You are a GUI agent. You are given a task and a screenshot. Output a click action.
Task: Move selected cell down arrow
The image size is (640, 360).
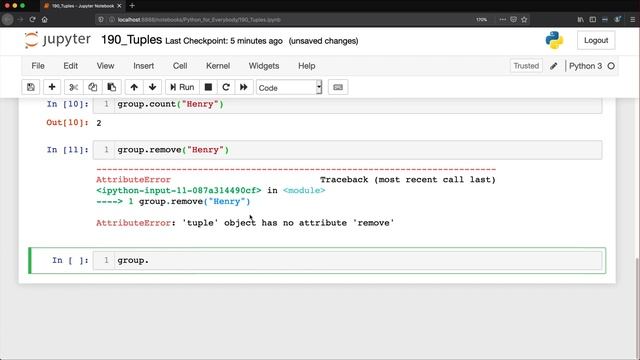[153, 87]
